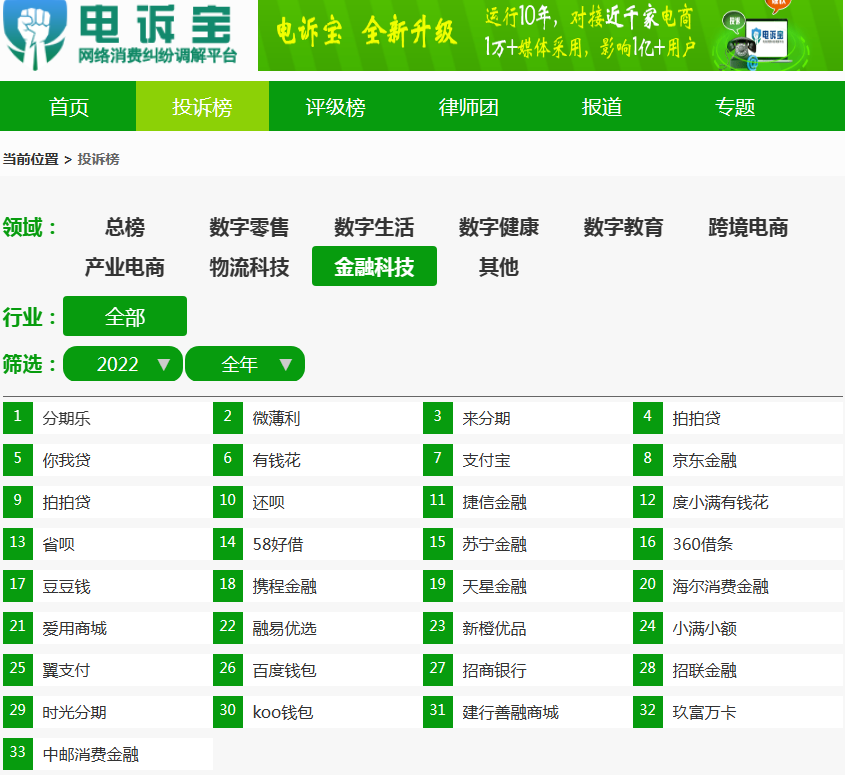View the 省呗 ranking entry

[108, 544]
